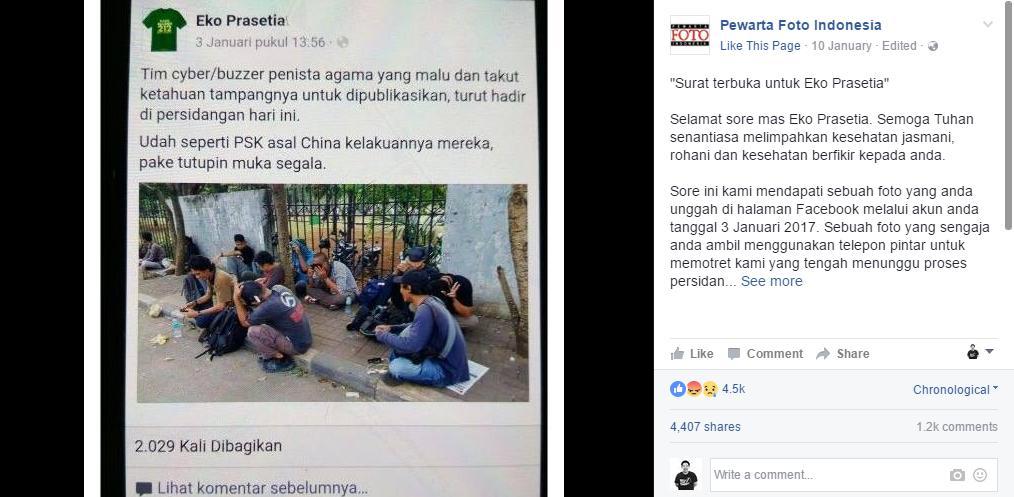Open the 4,407 shares list
The height and width of the screenshot is (497, 1014).
click(x=705, y=427)
